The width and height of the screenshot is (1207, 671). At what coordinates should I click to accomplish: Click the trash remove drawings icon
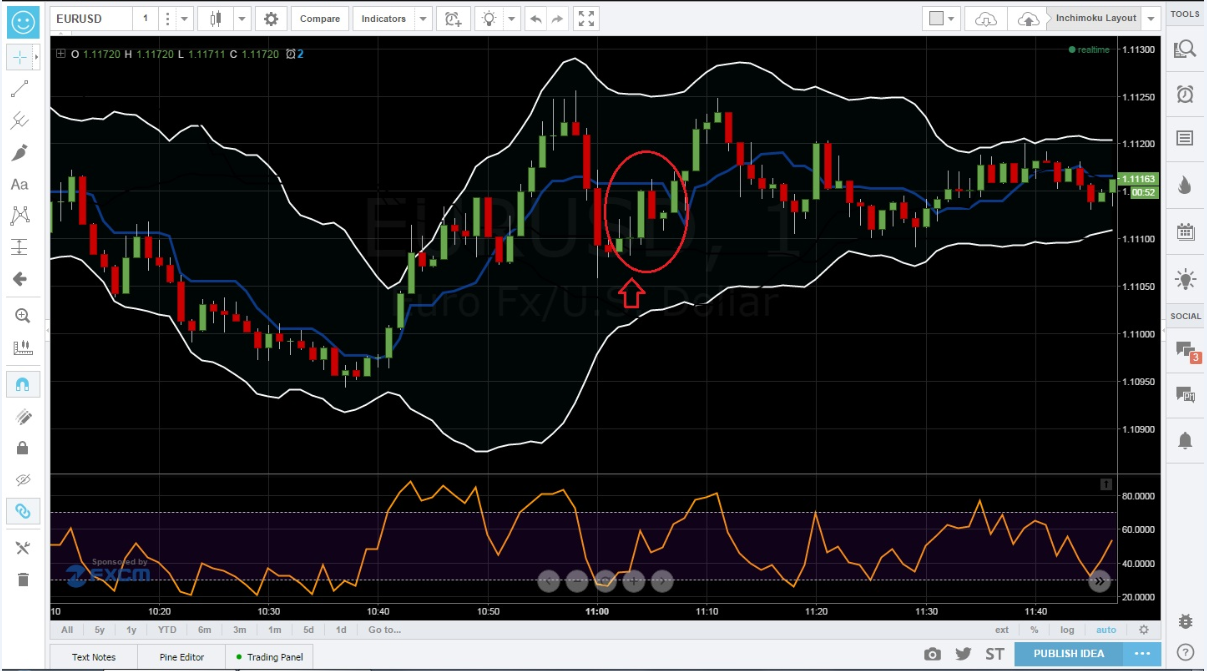click(22, 579)
